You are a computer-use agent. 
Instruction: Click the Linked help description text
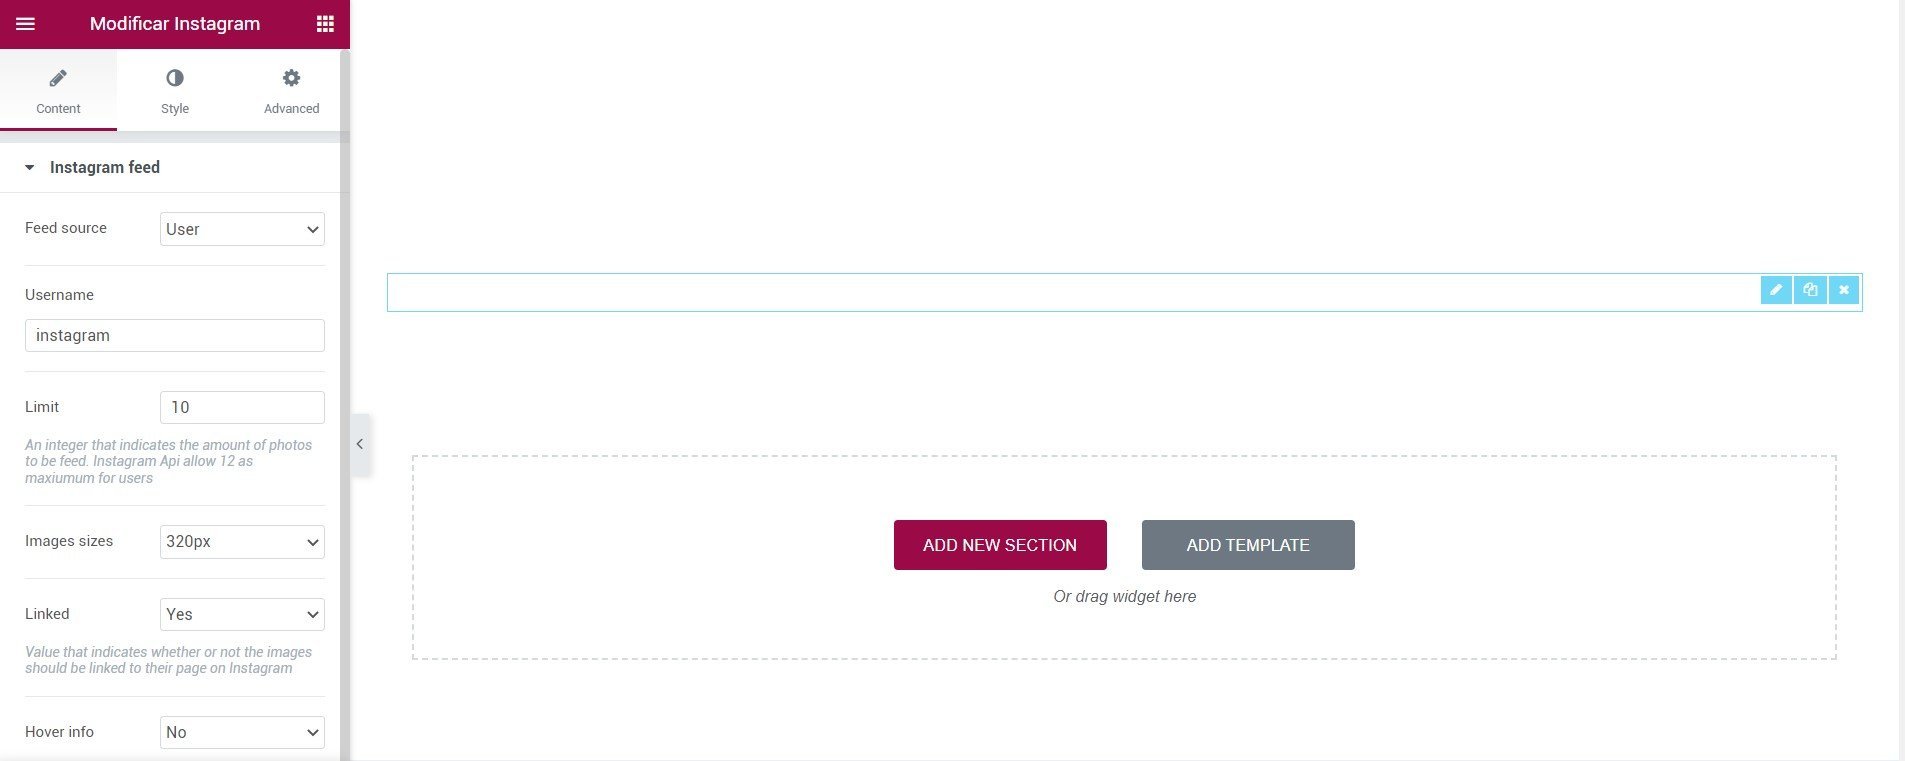click(168, 660)
